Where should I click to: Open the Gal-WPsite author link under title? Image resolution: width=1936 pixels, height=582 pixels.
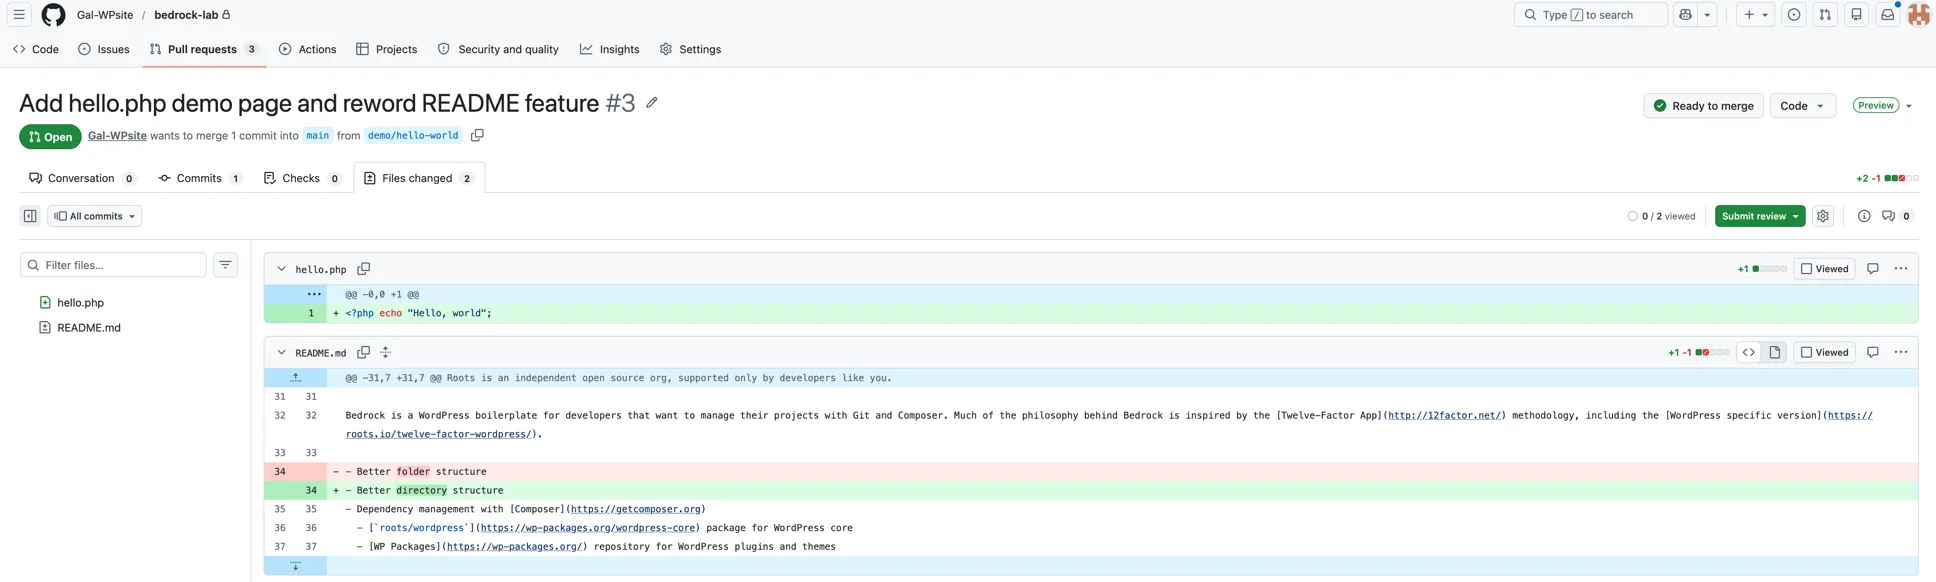pyautogui.click(x=117, y=136)
